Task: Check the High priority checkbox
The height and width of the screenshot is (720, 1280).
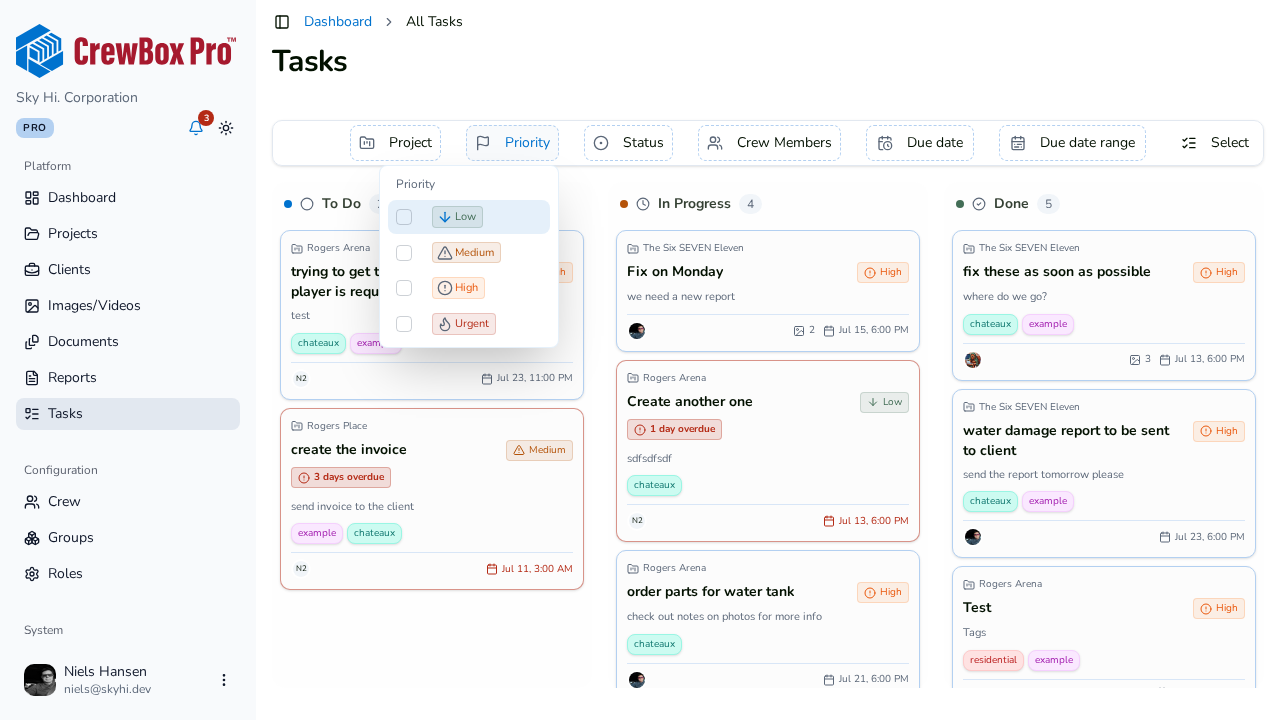Action: coord(404,288)
